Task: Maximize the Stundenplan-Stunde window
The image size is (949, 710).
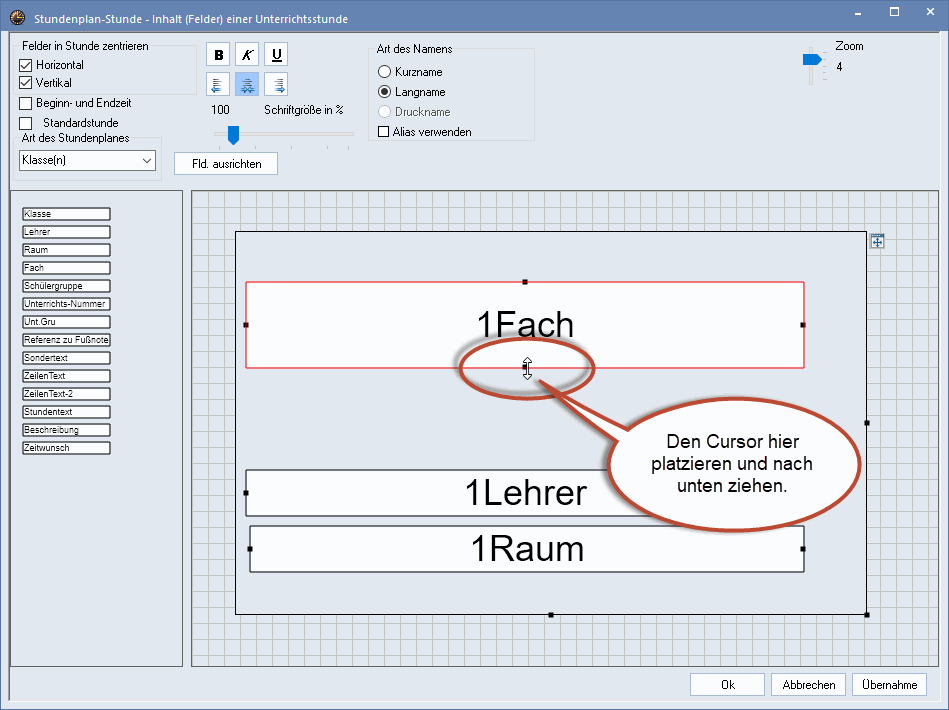Action: 895,12
